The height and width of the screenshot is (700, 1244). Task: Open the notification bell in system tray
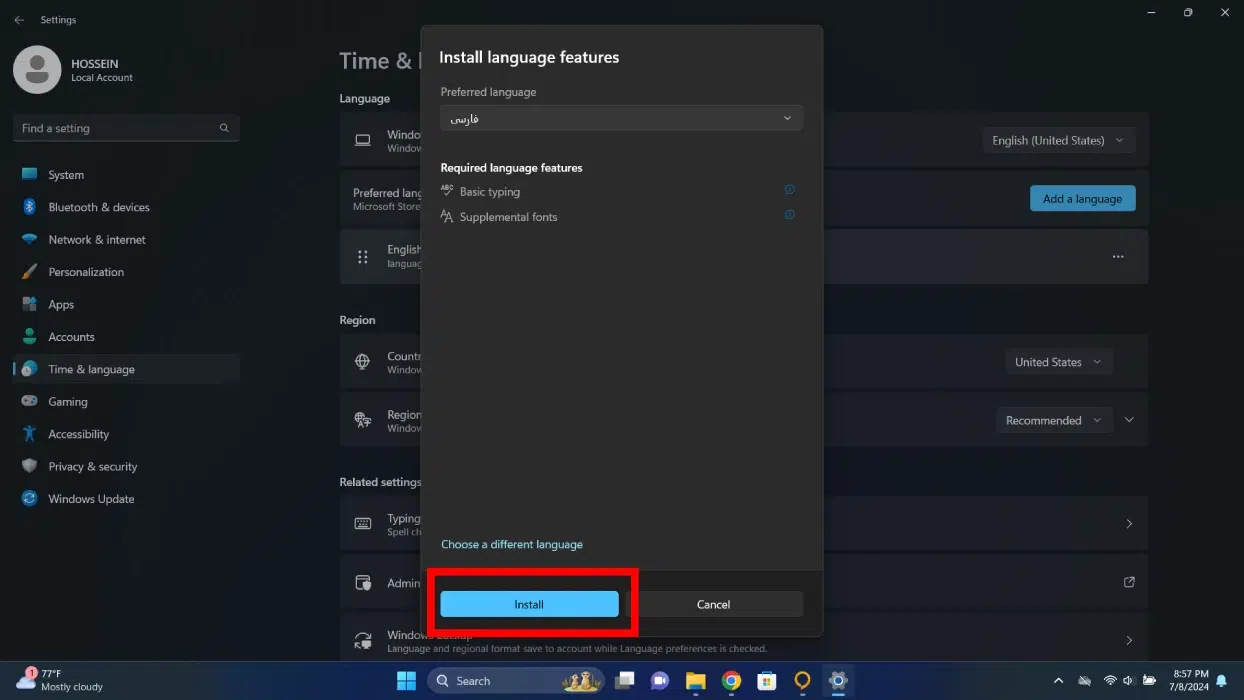pos(1221,681)
